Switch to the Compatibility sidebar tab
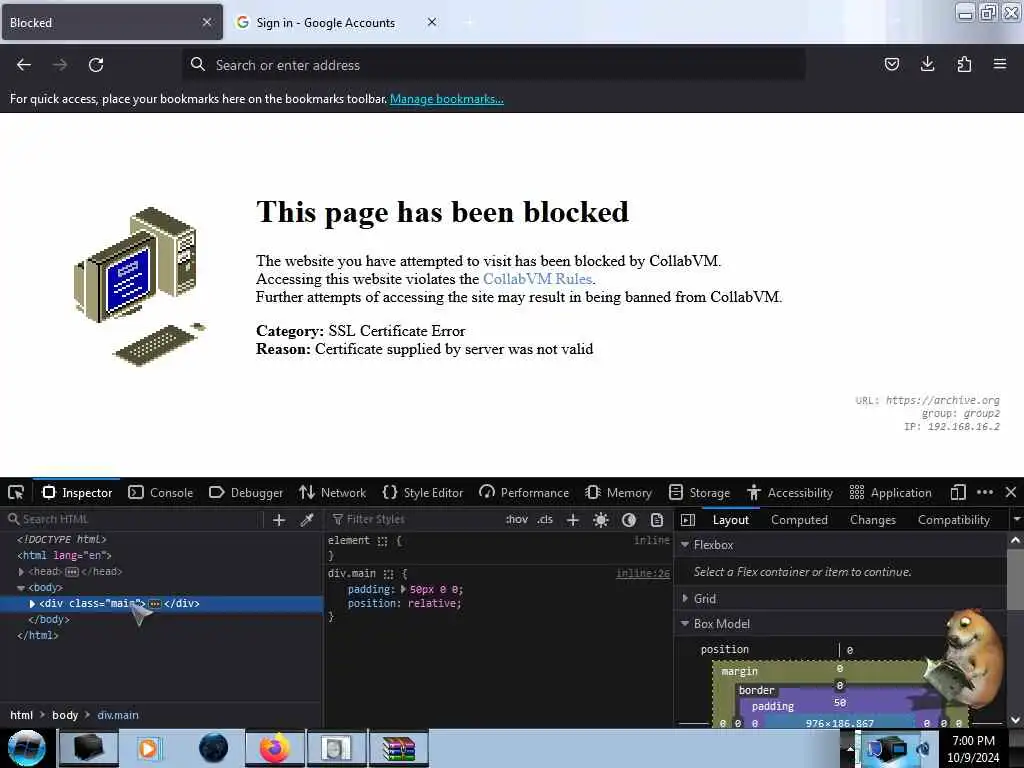Image resolution: width=1024 pixels, height=768 pixels. point(953,520)
